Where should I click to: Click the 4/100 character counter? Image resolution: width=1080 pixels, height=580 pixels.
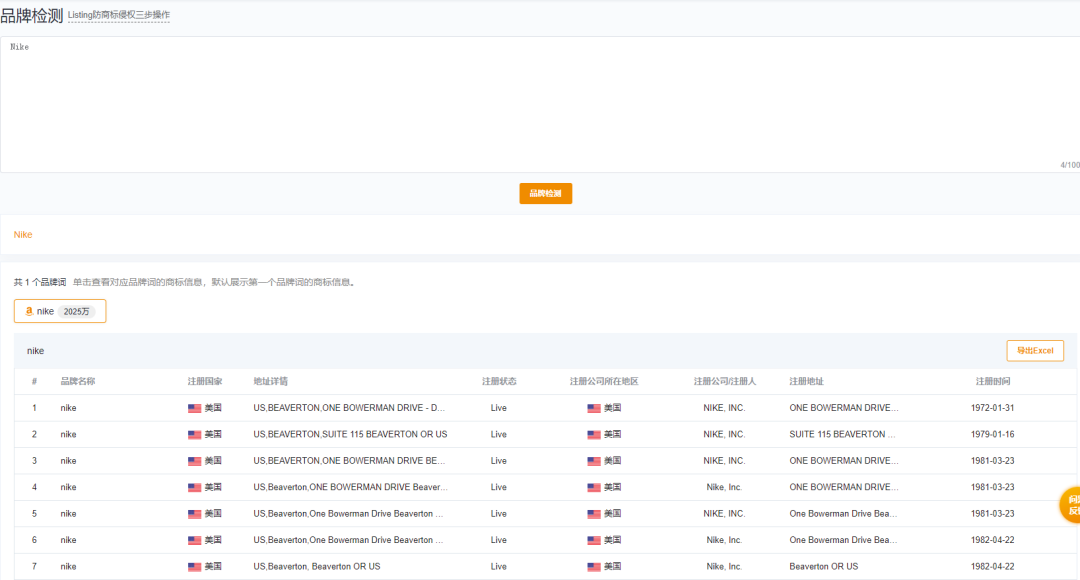tap(1070, 165)
